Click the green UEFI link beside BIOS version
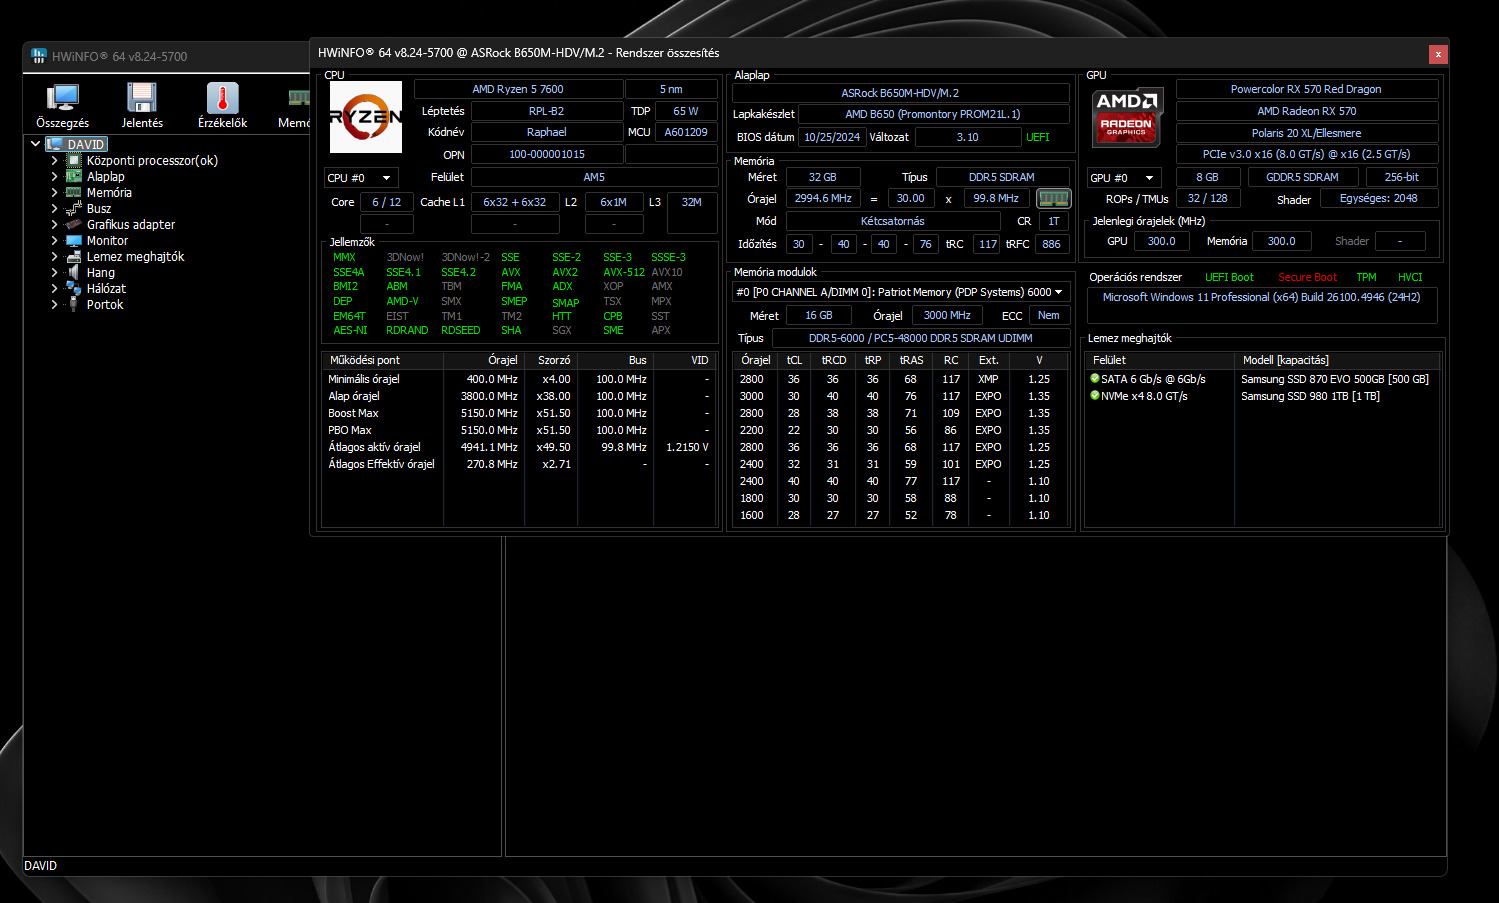The image size is (1499, 903). click(1038, 137)
